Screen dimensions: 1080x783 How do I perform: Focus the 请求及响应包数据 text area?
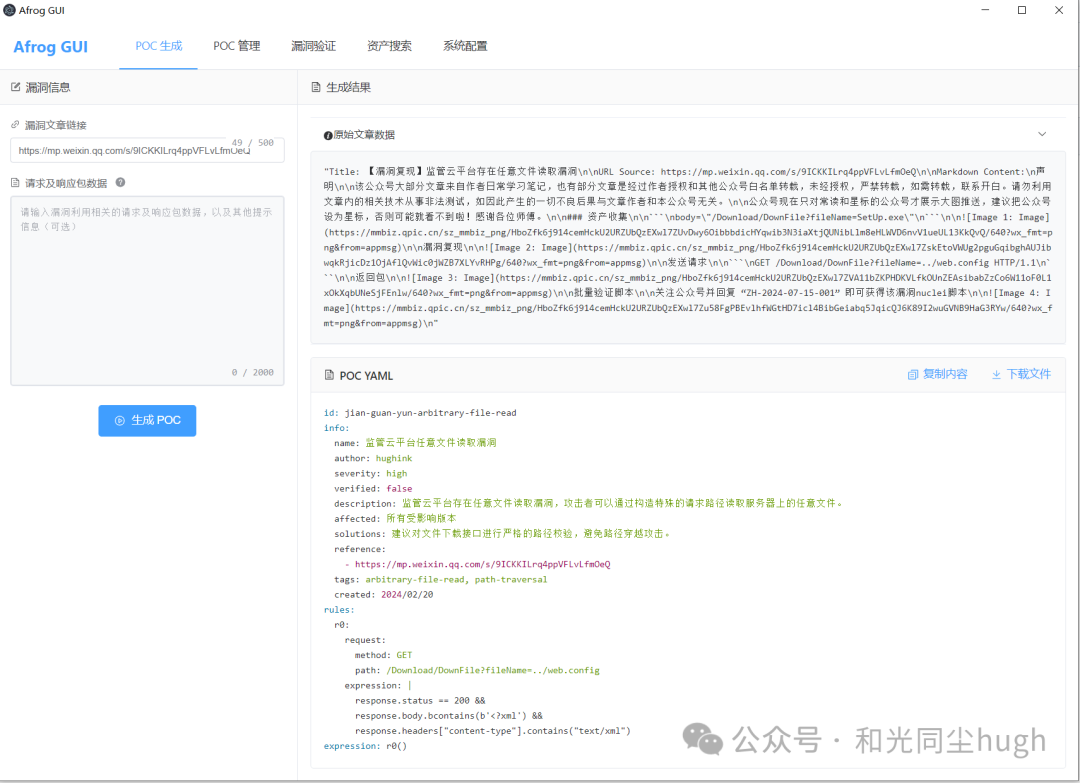[x=147, y=291]
